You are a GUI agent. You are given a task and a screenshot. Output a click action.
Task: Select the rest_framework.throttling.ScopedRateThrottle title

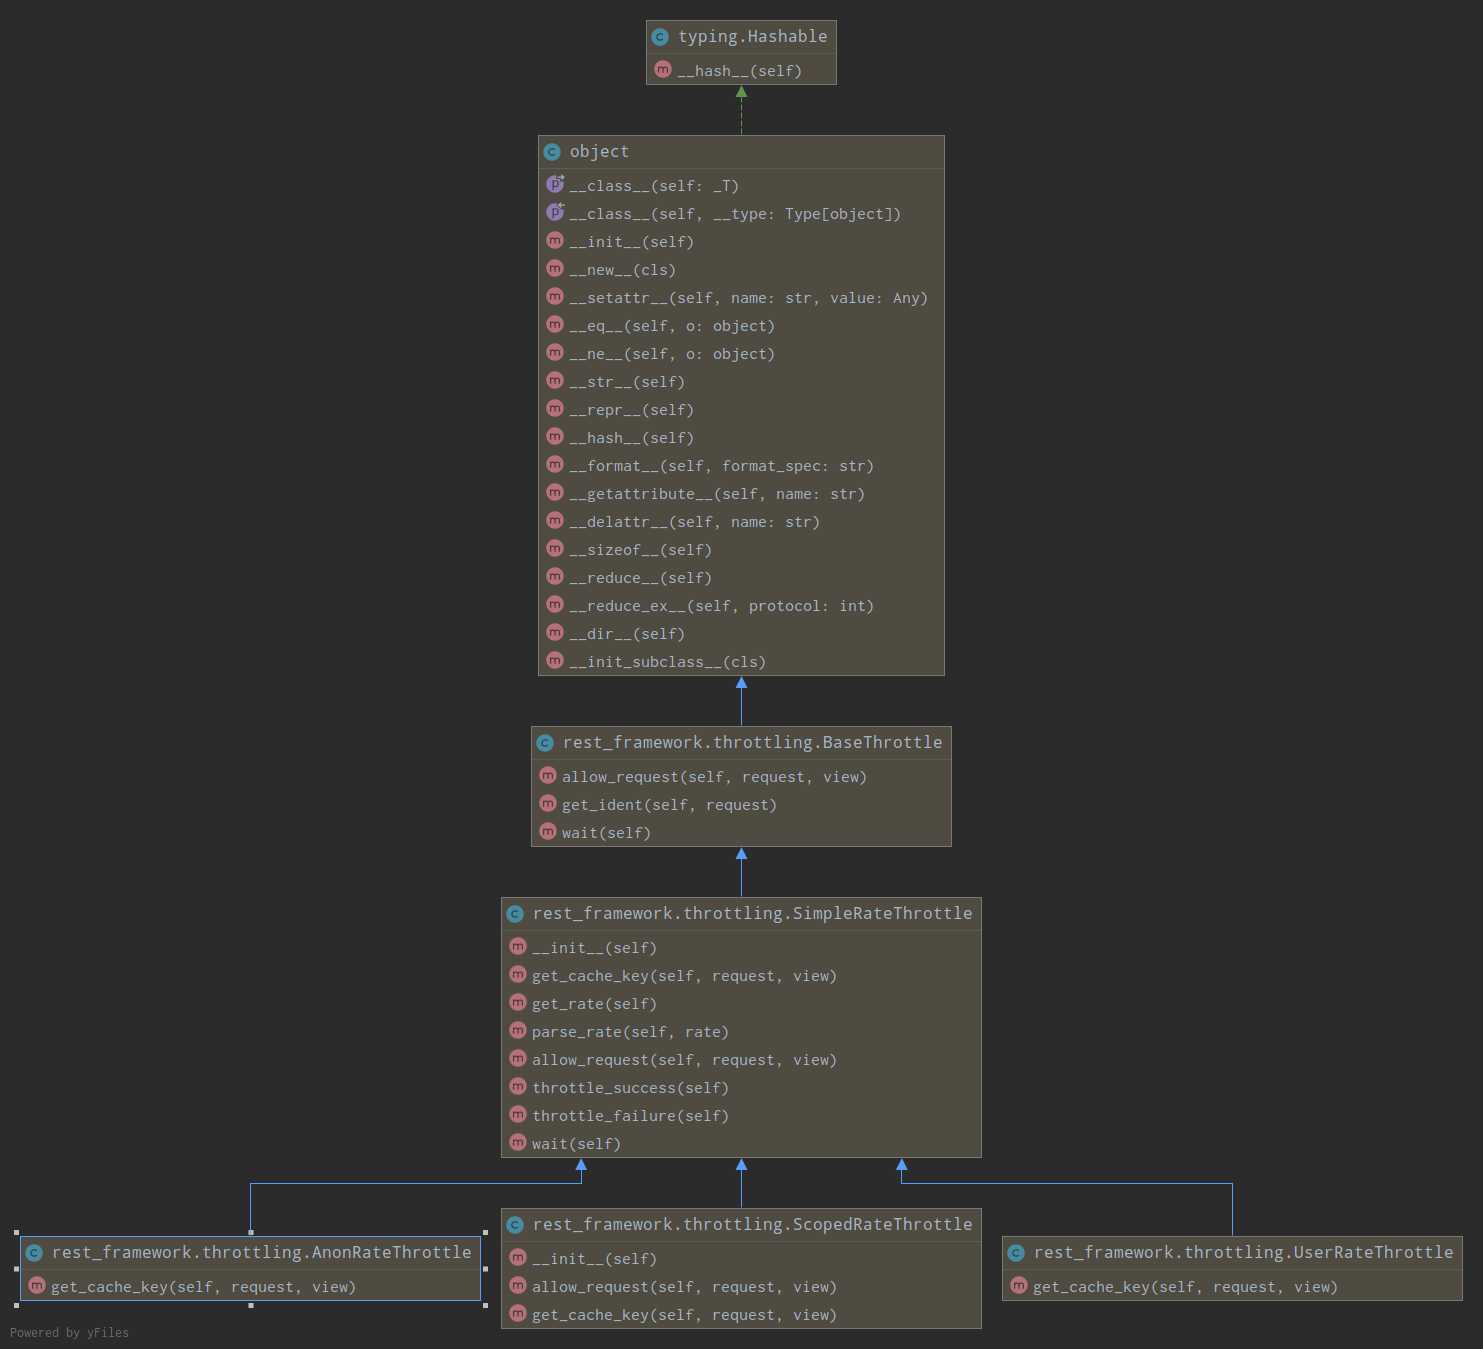pyautogui.click(x=752, y=1225)
